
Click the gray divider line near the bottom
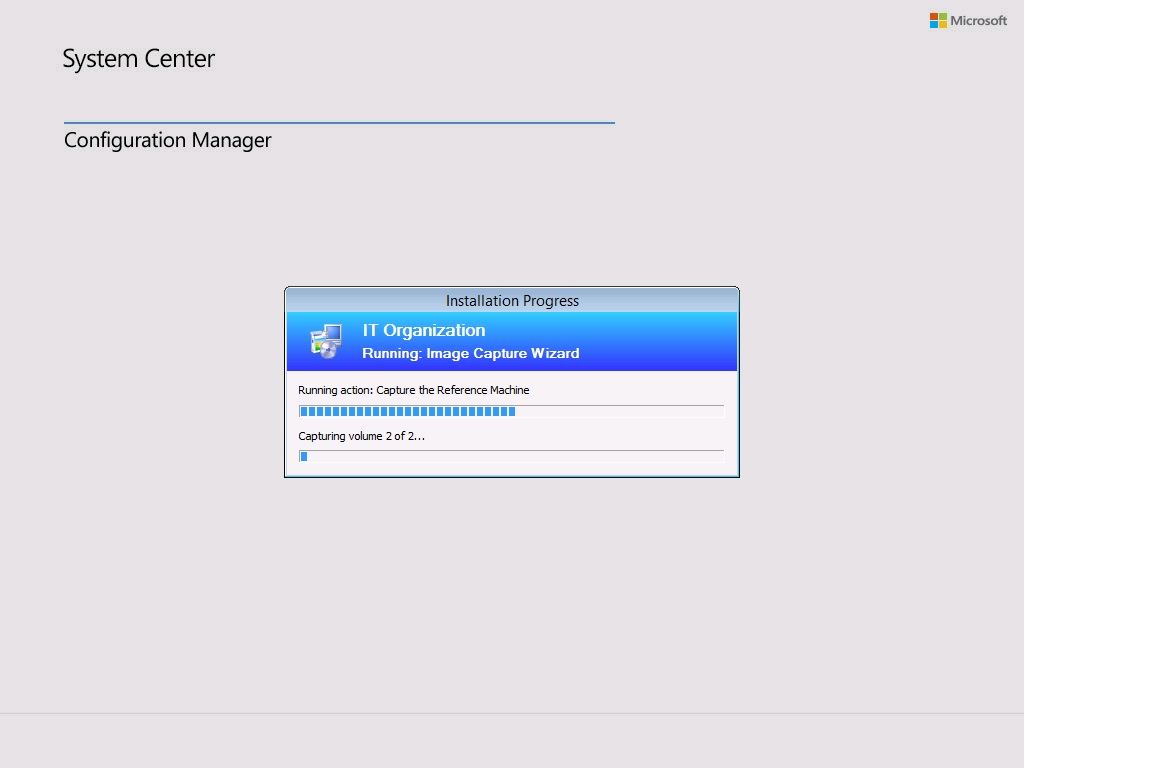(512, 713)
